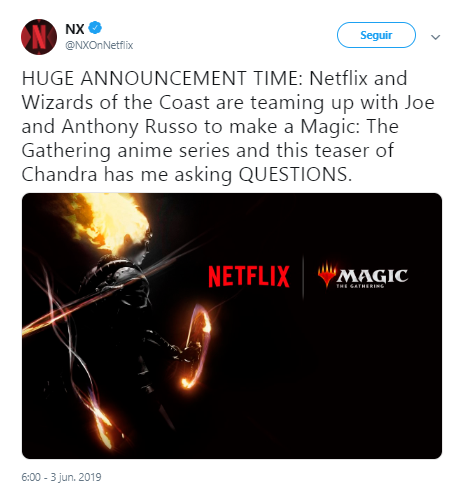Screen dimensions: 460x489
Task: Click the MAGIC wordmark in the image
Action: [x=372, y=275]
